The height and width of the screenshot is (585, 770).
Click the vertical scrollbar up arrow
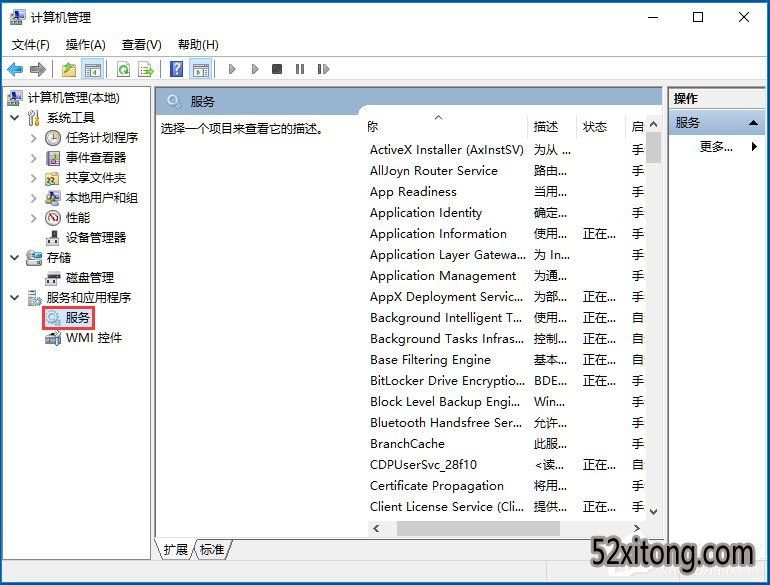[x=653, y=124]
